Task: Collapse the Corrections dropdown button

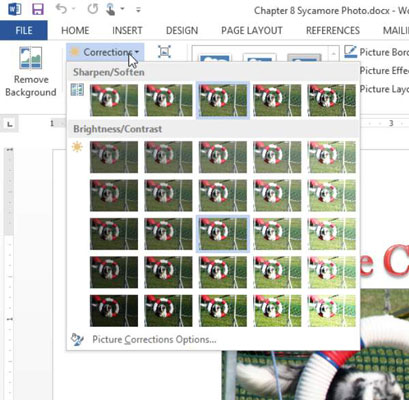Action: [105, 52]
